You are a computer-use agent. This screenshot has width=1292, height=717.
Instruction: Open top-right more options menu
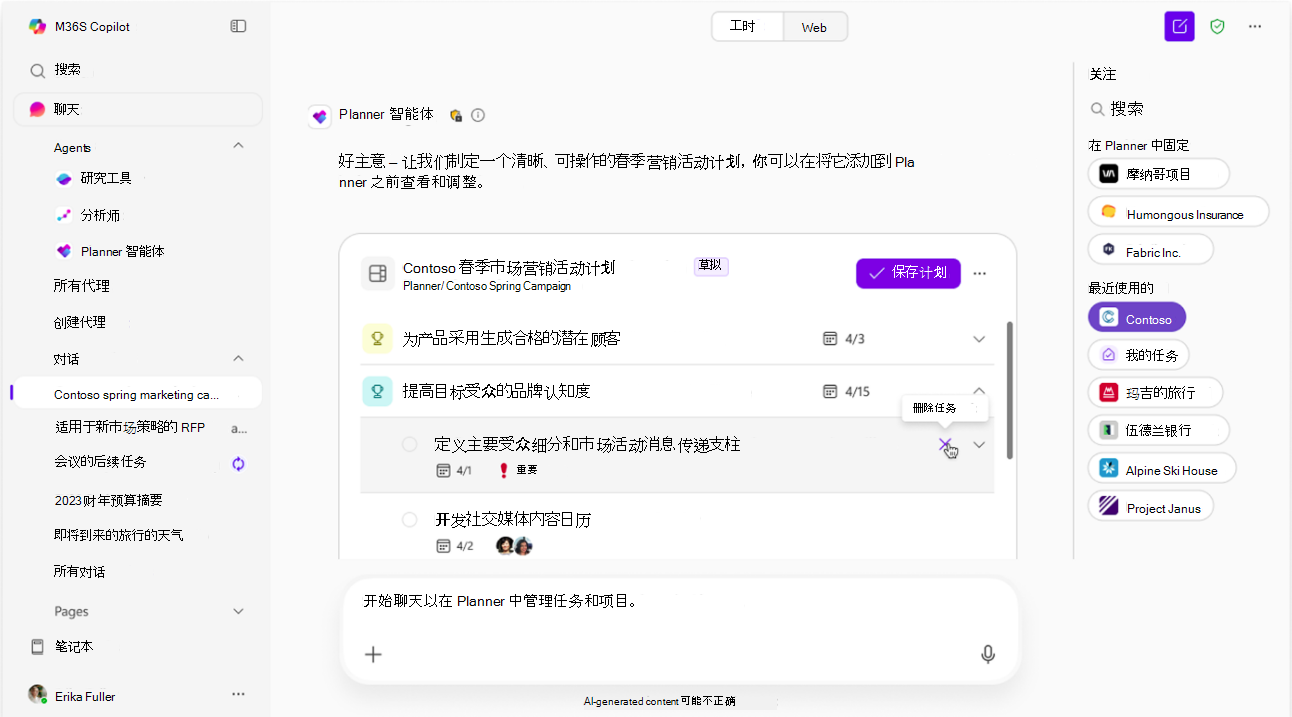click(1255, 26)
